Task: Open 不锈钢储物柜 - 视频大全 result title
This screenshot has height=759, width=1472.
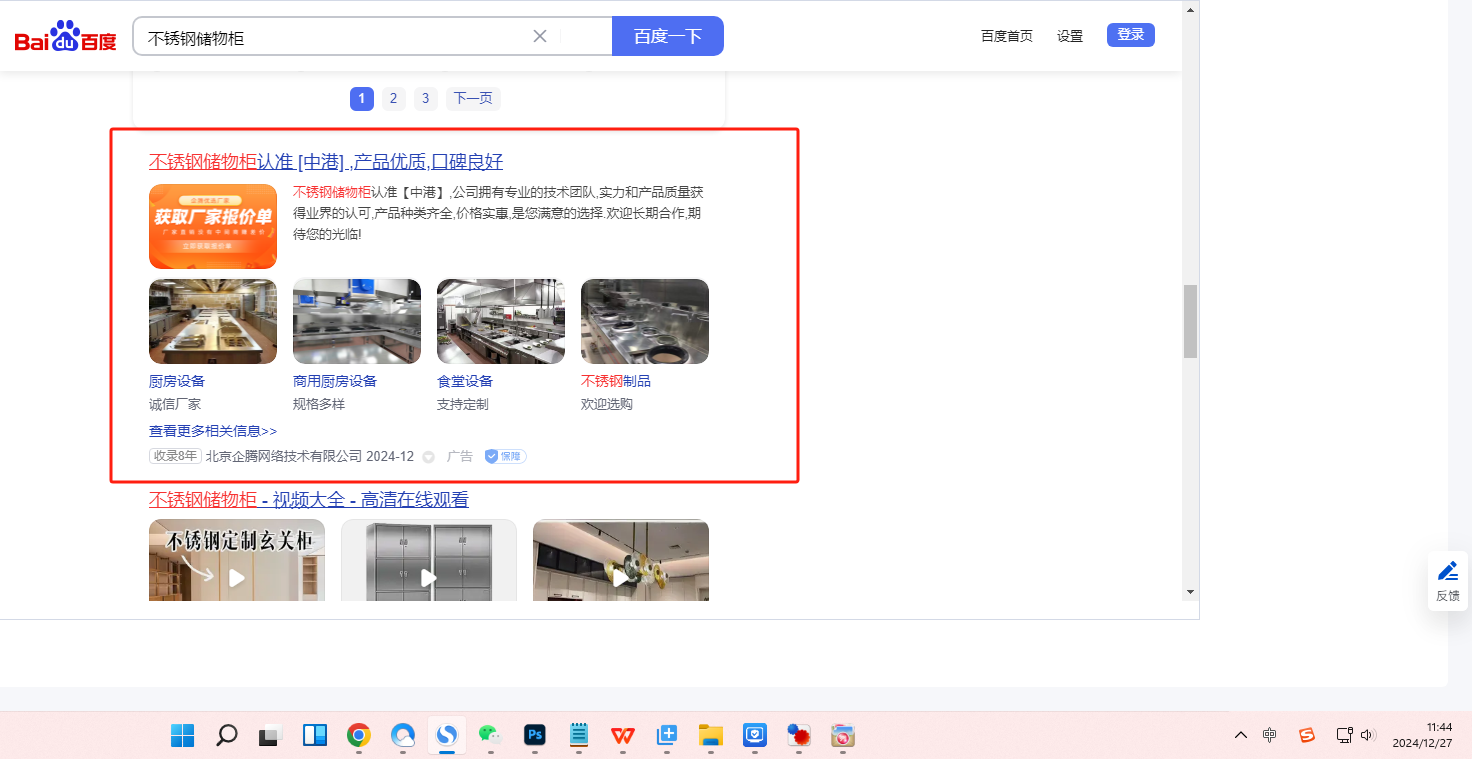Action: pyautogui.click(x=309, y=500)
